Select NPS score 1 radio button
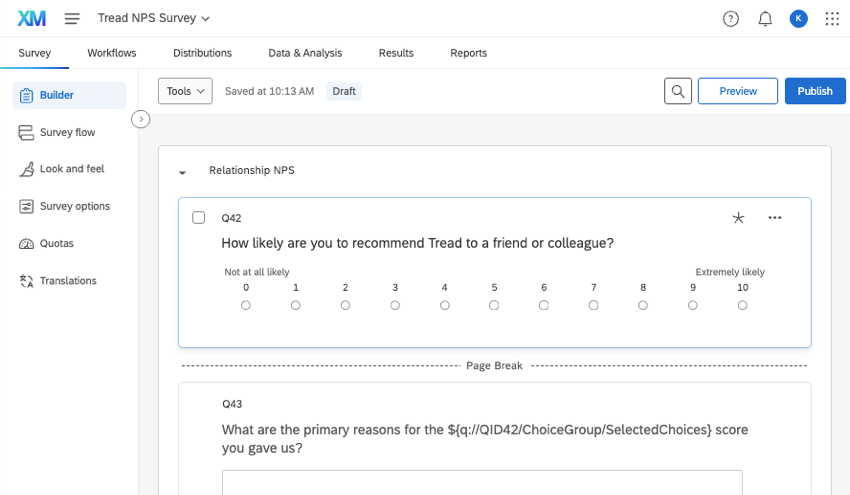850x495 pixels. pos(295,305)
